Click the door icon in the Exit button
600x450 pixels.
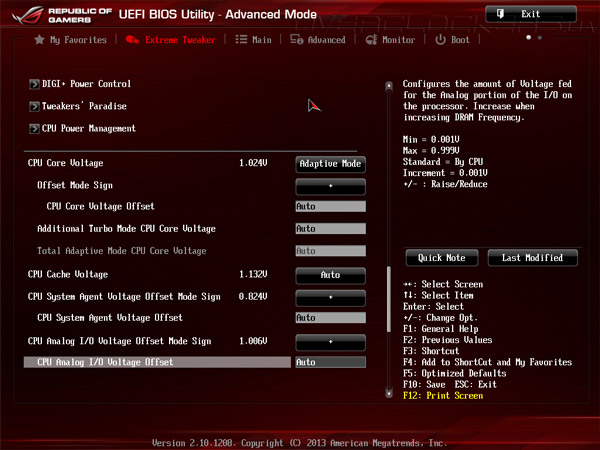500,14
